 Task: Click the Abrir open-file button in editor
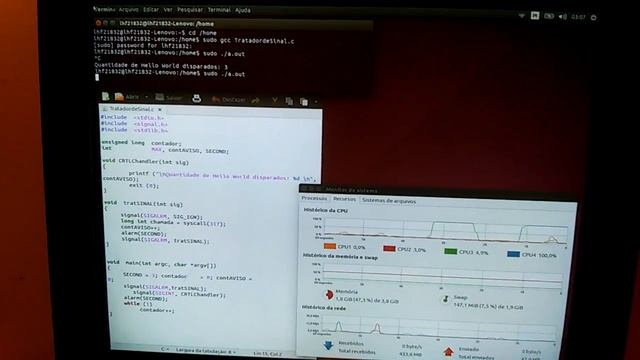tap(127, 97)
